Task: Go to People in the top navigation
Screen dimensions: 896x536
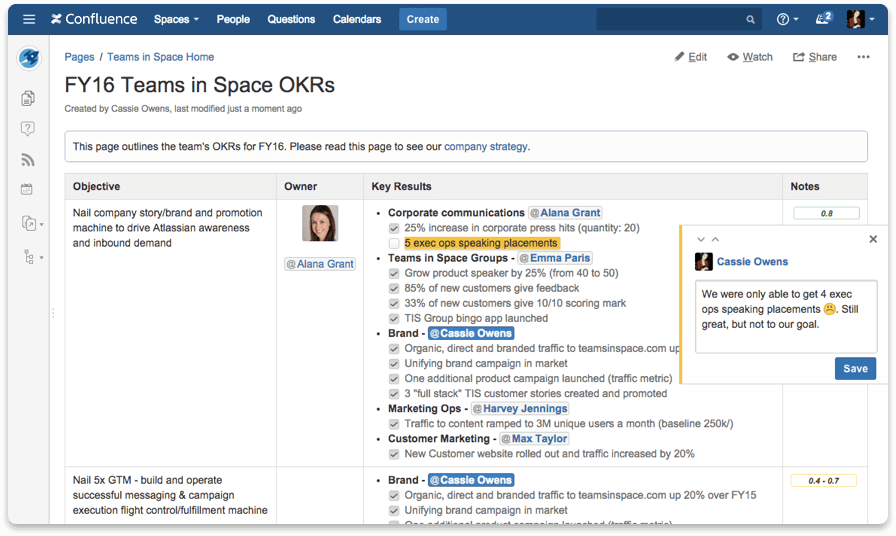Action: coord(233,19)
